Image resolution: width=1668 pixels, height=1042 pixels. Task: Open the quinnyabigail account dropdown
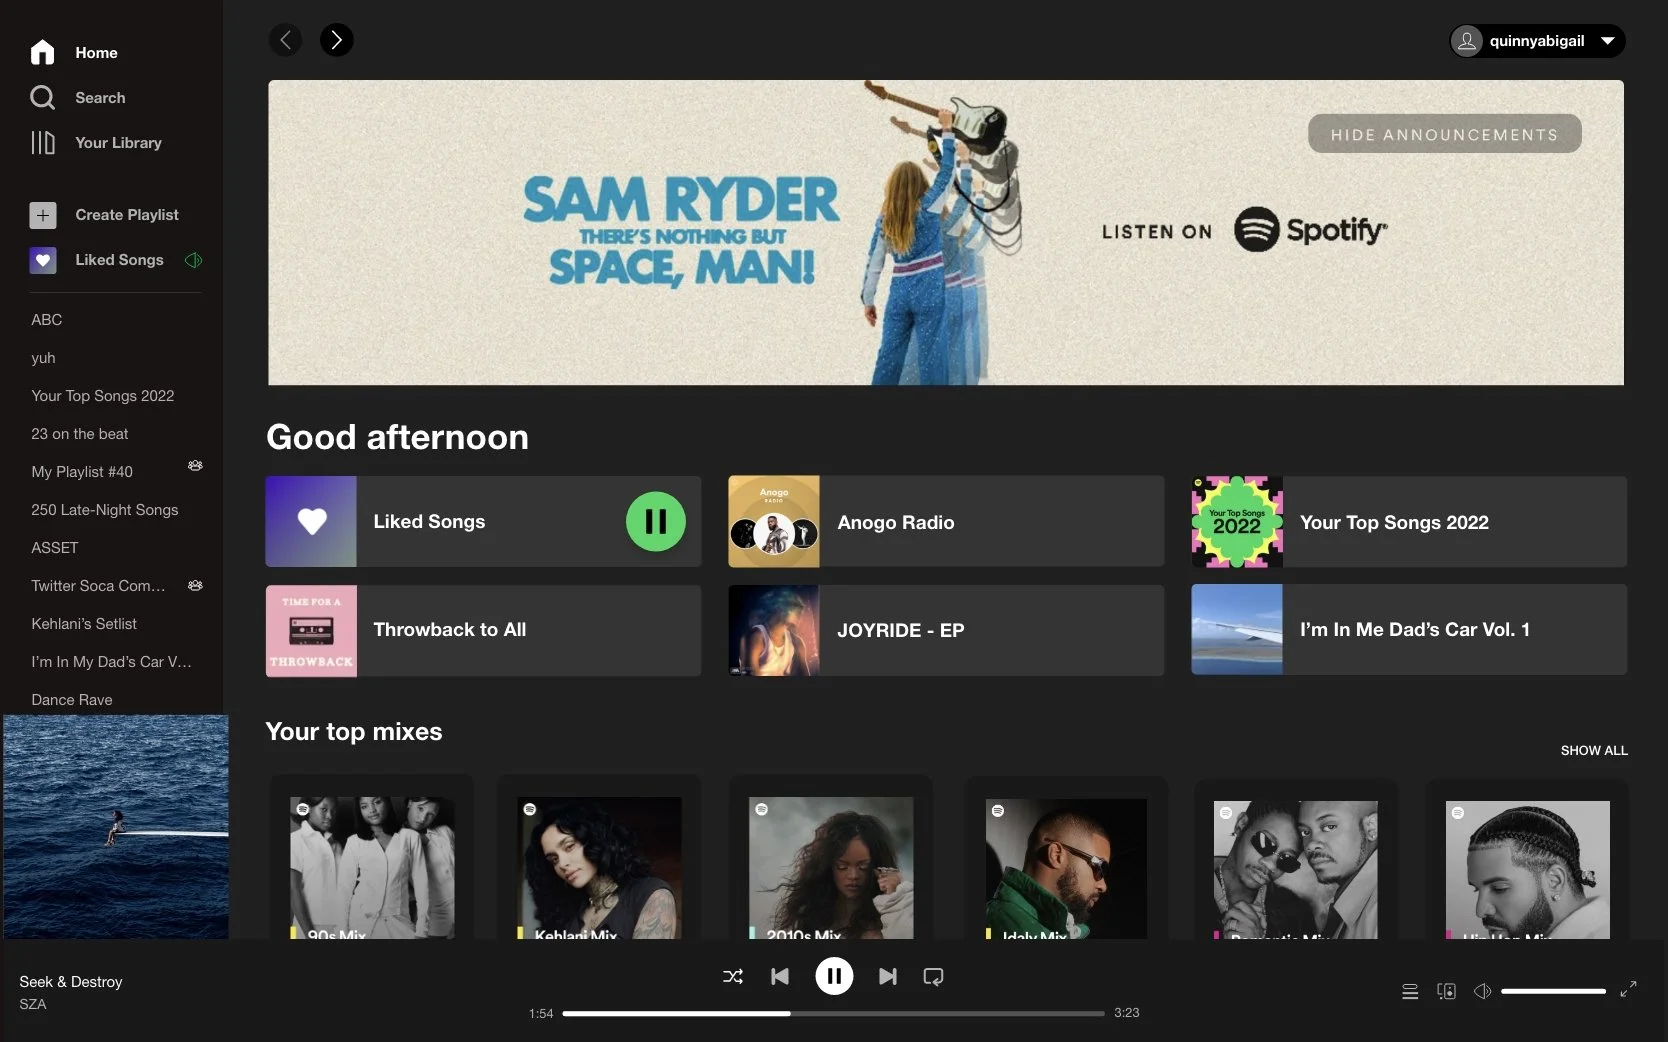pyautogui.click(x=1537, y=41)
